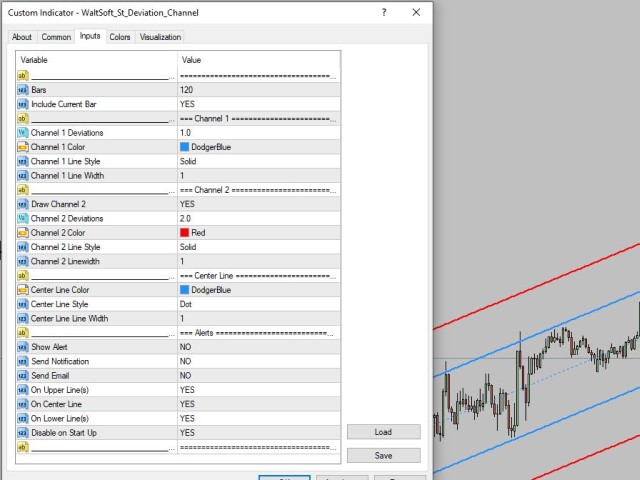This screenshot has height=480, width=640.
Task: Click the Disable on Start Up YES value
Action: point(259,433)
